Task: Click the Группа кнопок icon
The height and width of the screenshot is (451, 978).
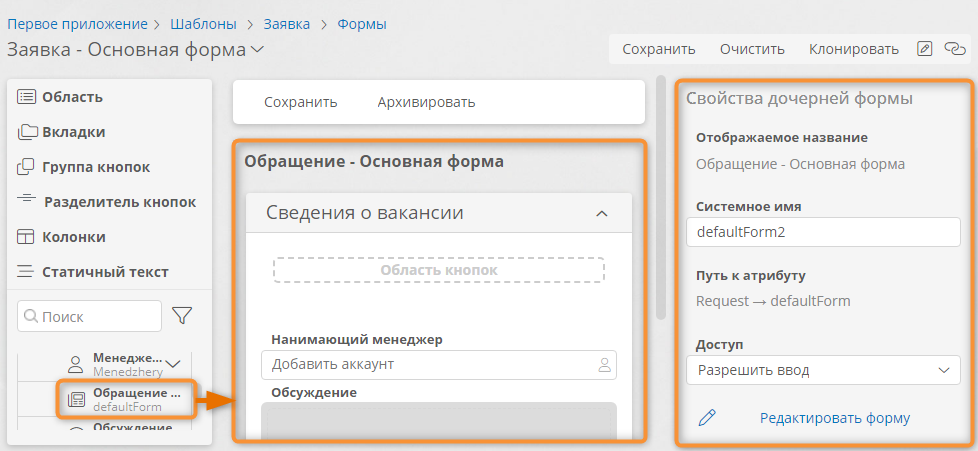Action: 26,167
